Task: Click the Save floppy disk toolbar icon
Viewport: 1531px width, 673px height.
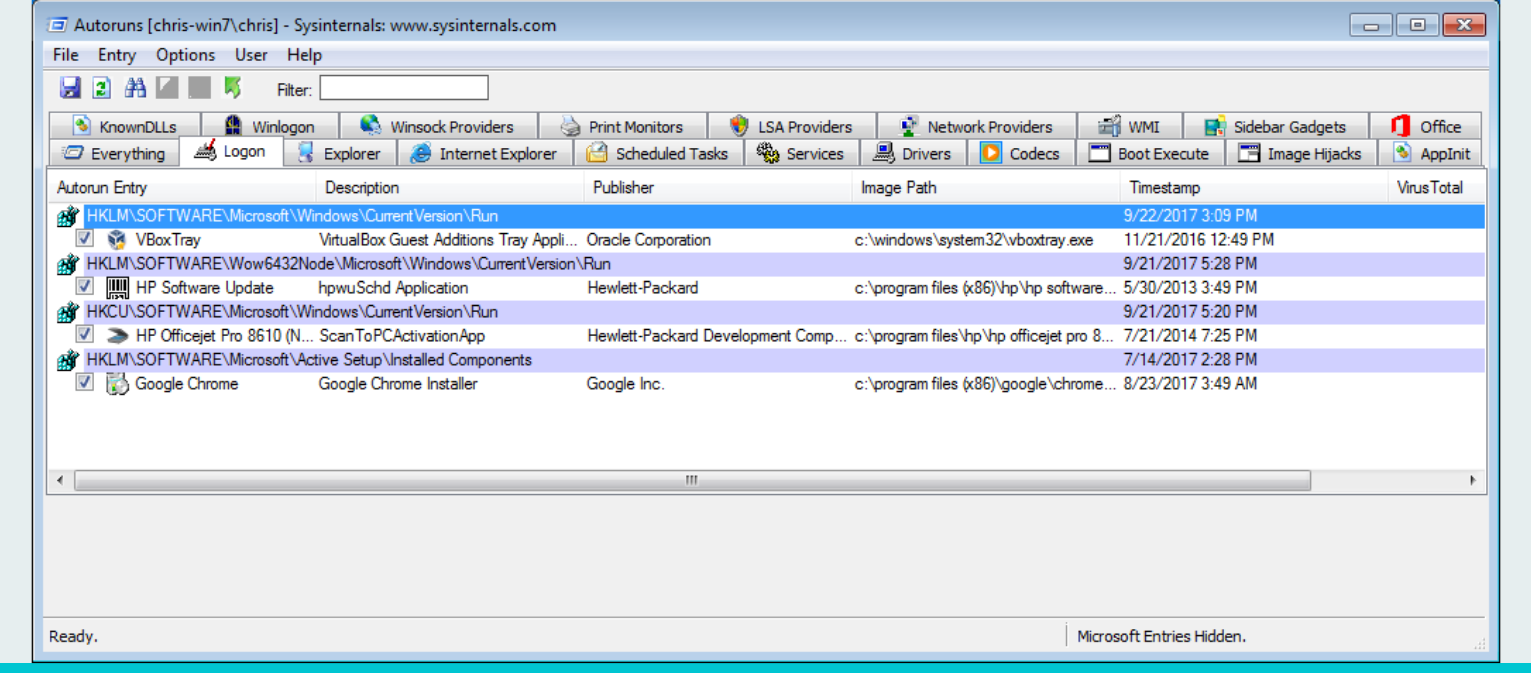Action: click(x=70, y=88)
